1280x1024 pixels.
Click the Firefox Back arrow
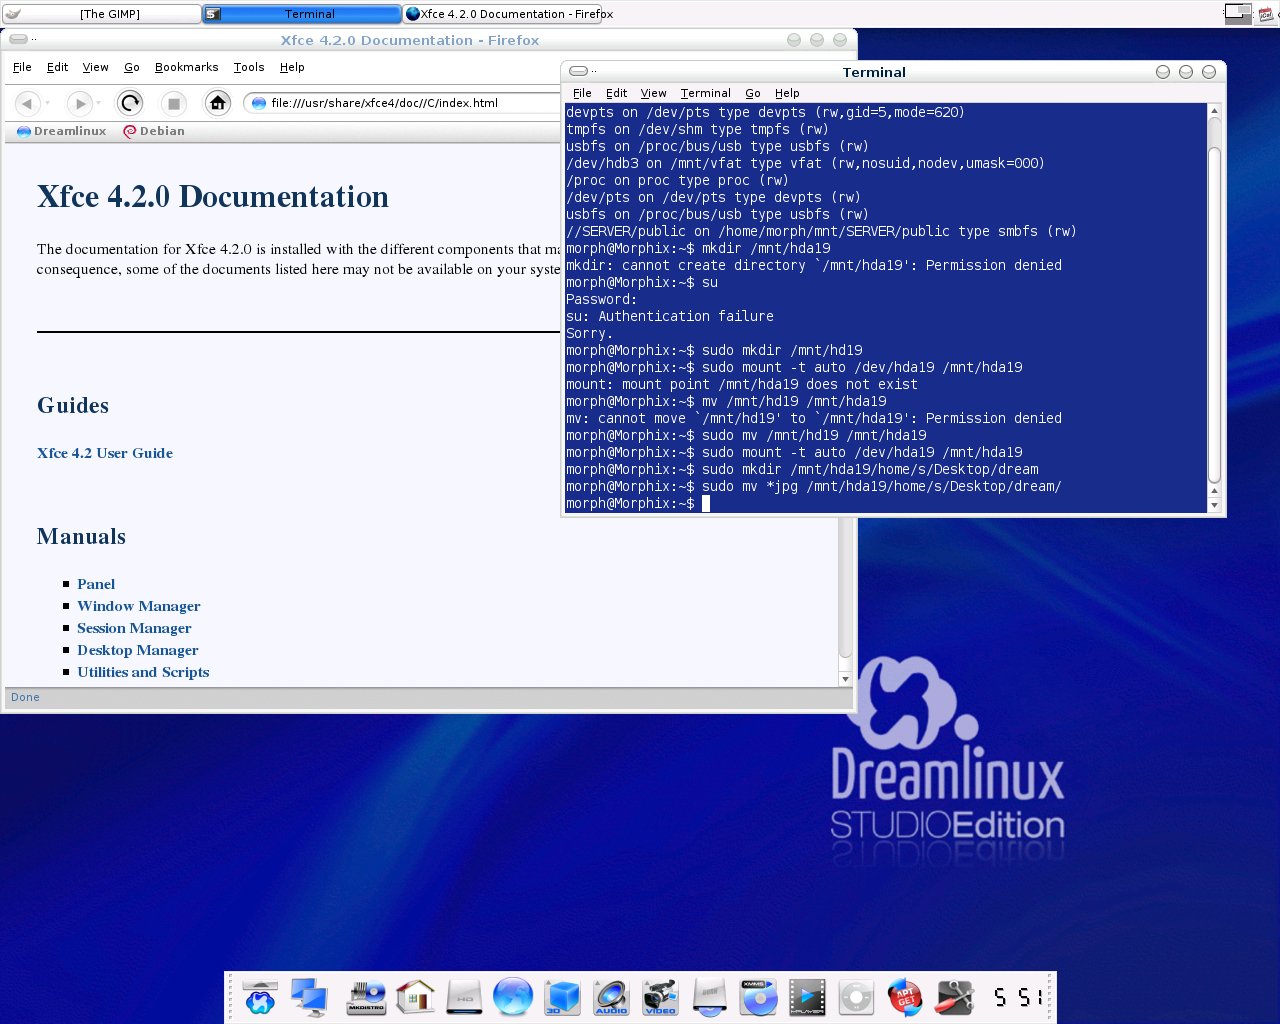tap(27, 103)
